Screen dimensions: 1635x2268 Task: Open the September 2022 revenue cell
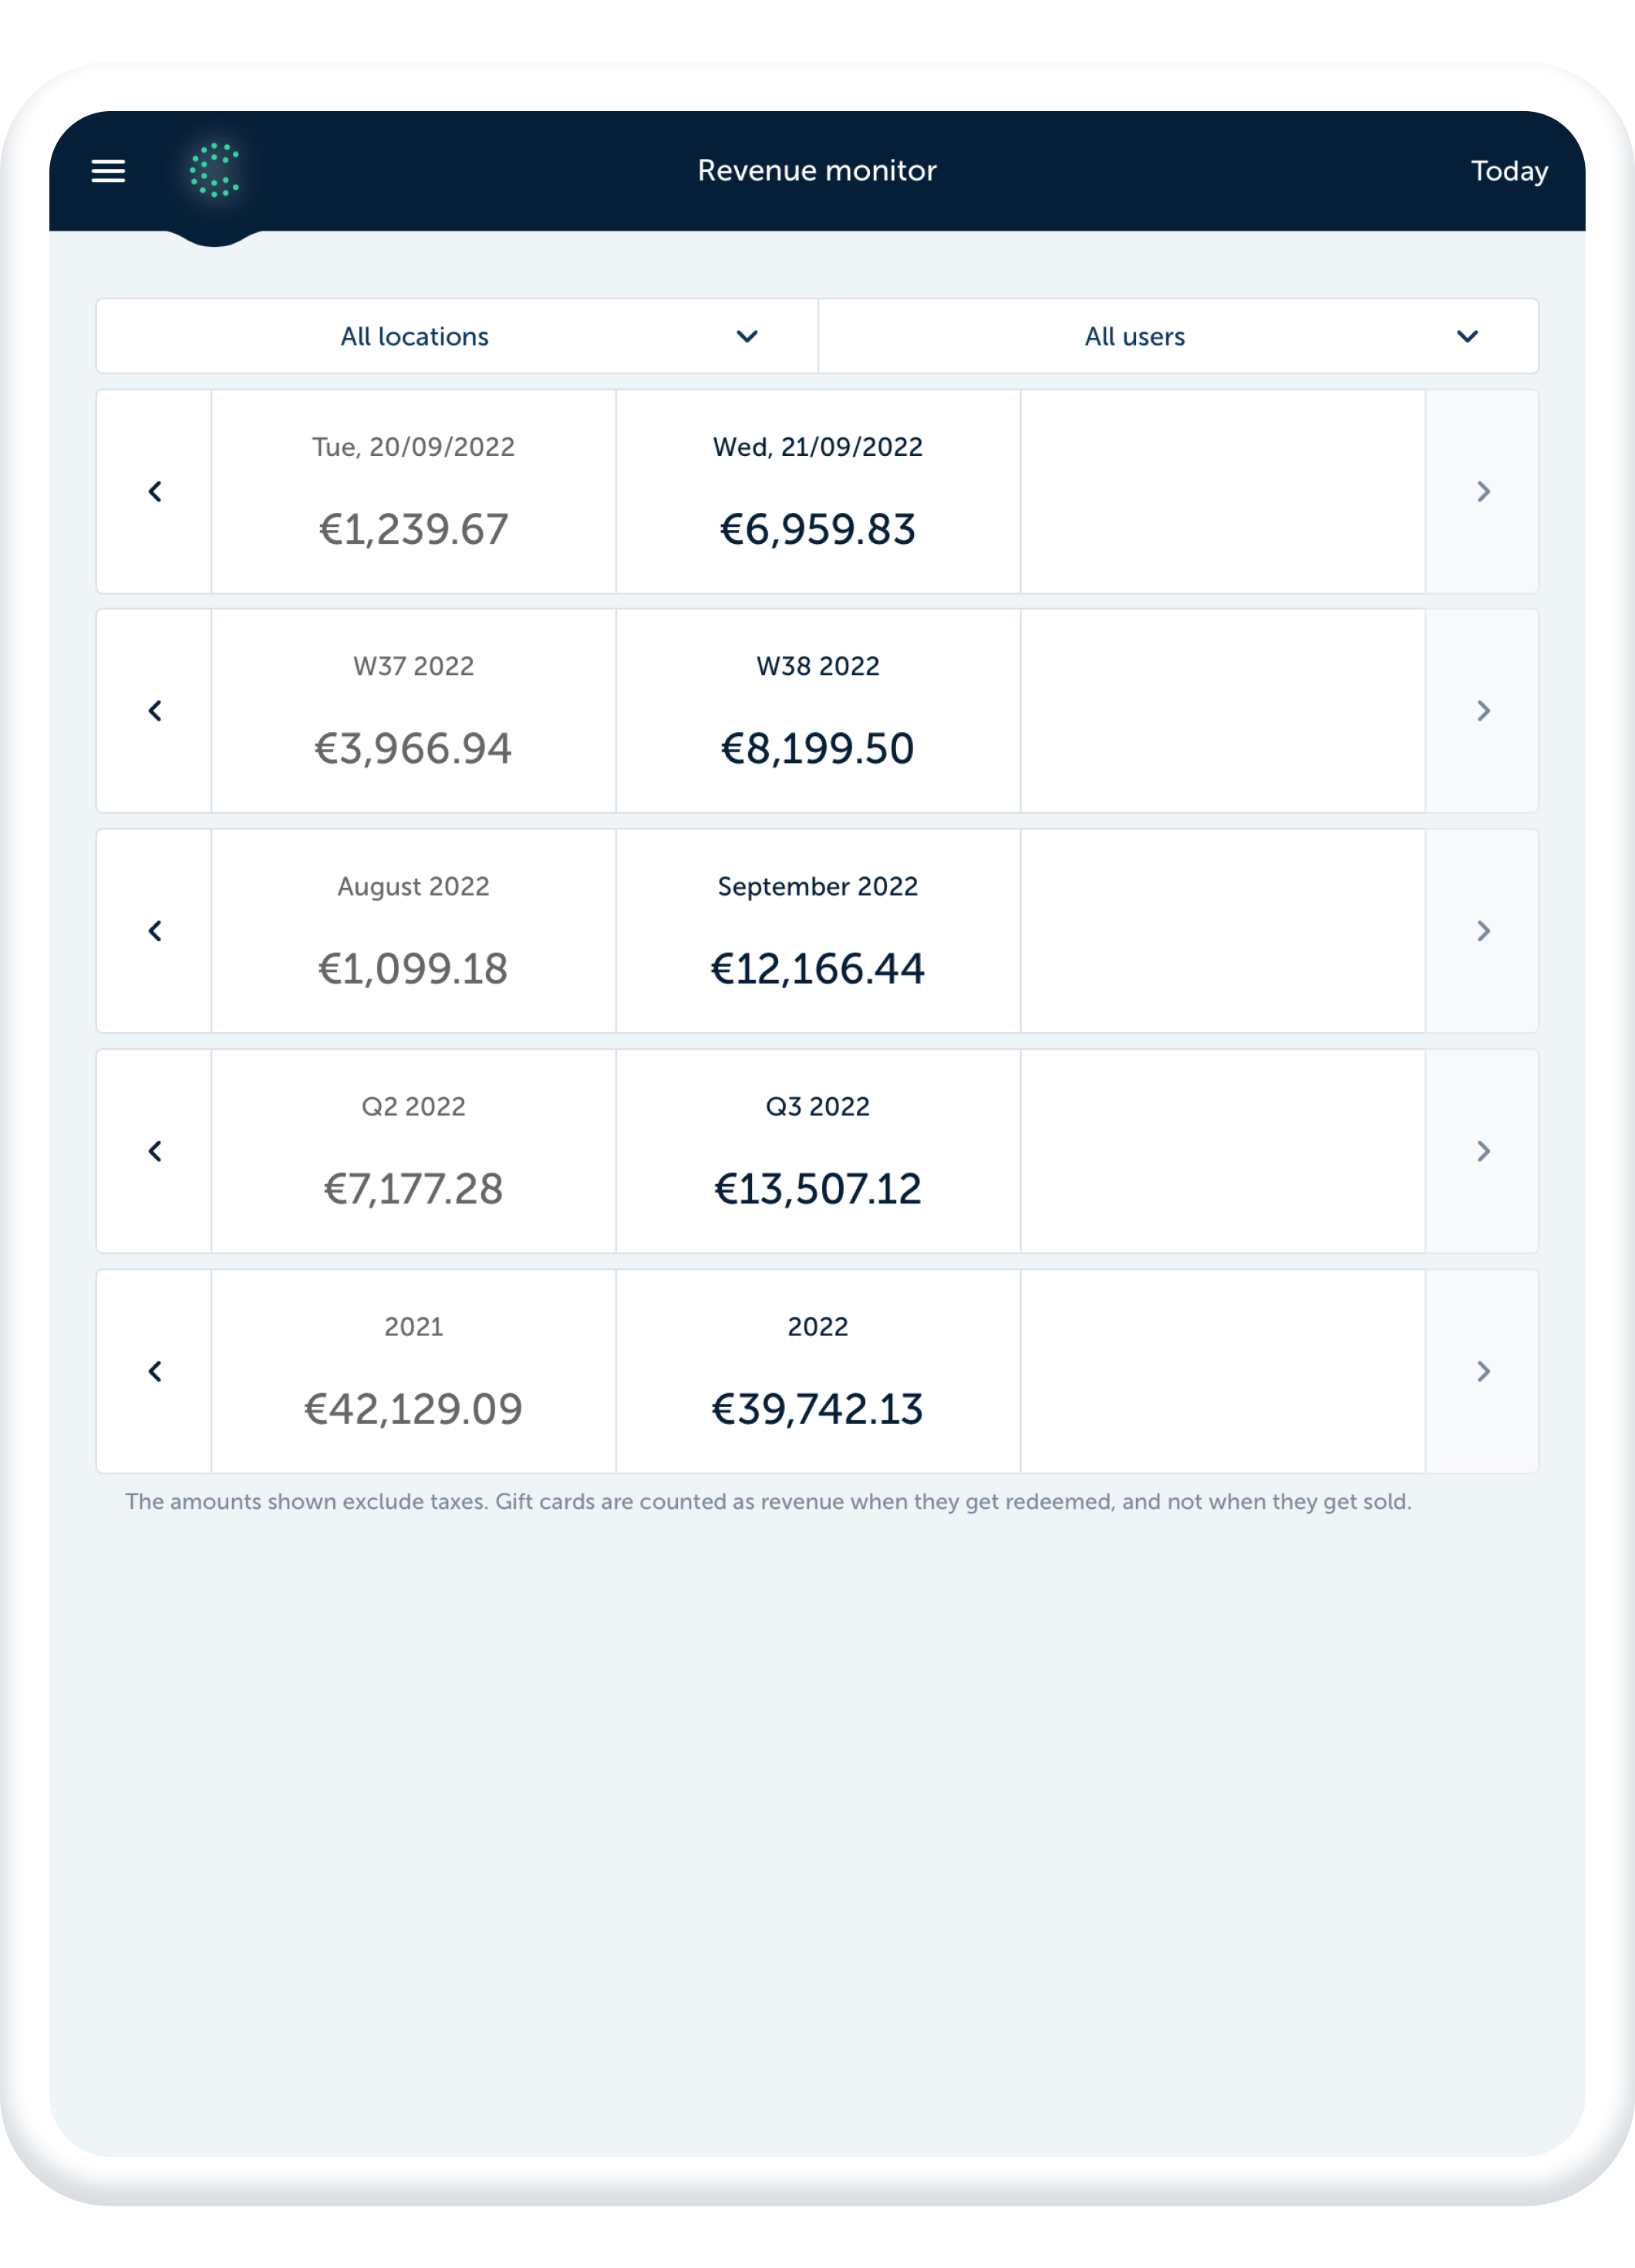pyautogui.click(x=817, y=931)
